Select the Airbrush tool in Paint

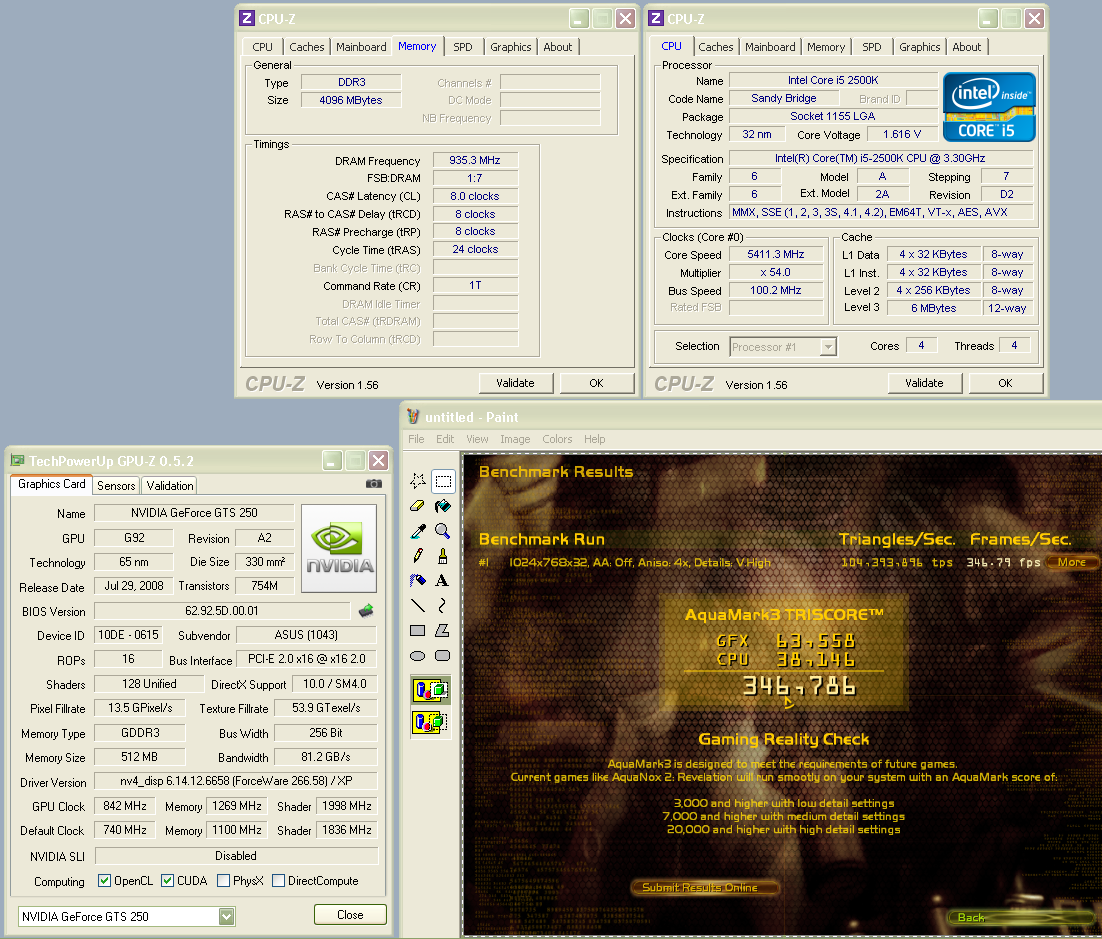417,581
